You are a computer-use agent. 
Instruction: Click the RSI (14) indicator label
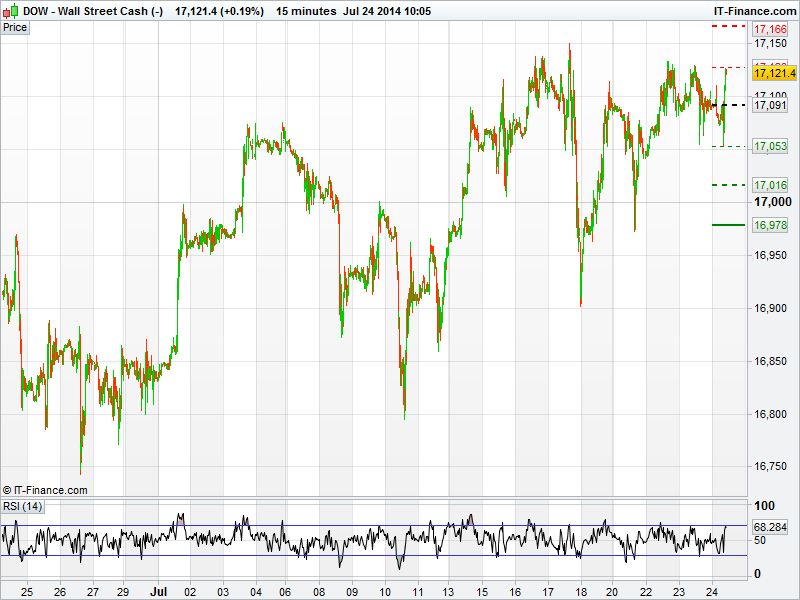pos(22,507)
